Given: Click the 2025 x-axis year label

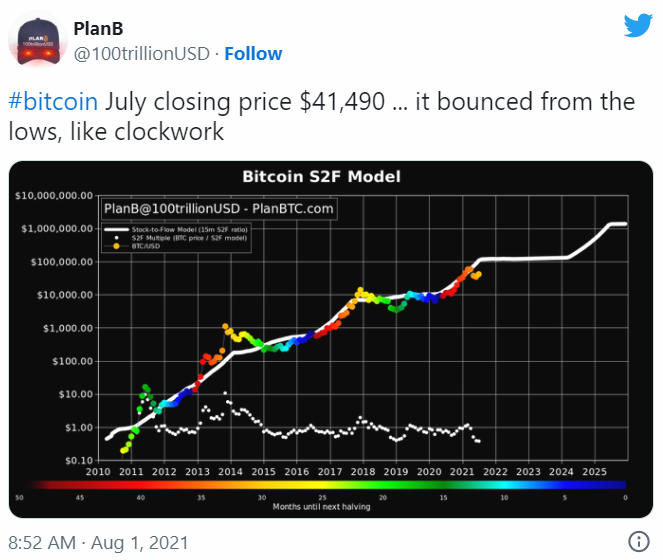Looking at the screenshot, I should [x=593, y=471].
